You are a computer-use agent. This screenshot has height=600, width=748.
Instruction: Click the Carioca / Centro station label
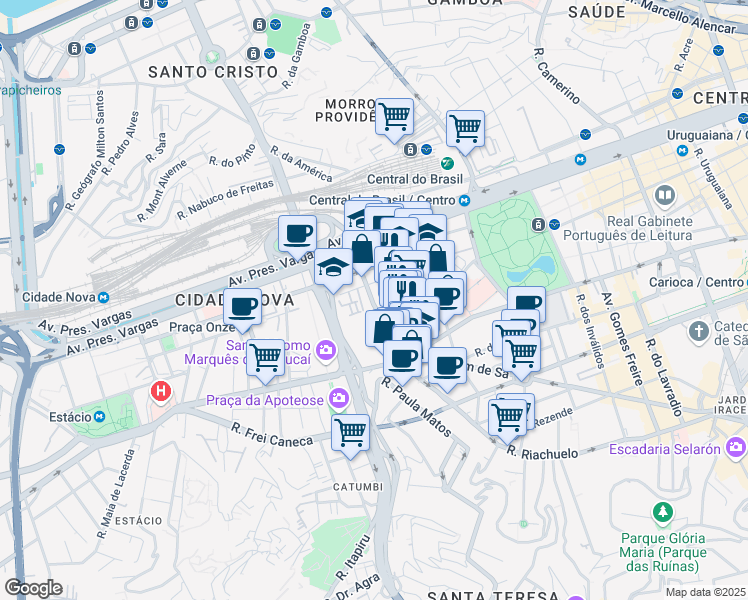[695, 282]
